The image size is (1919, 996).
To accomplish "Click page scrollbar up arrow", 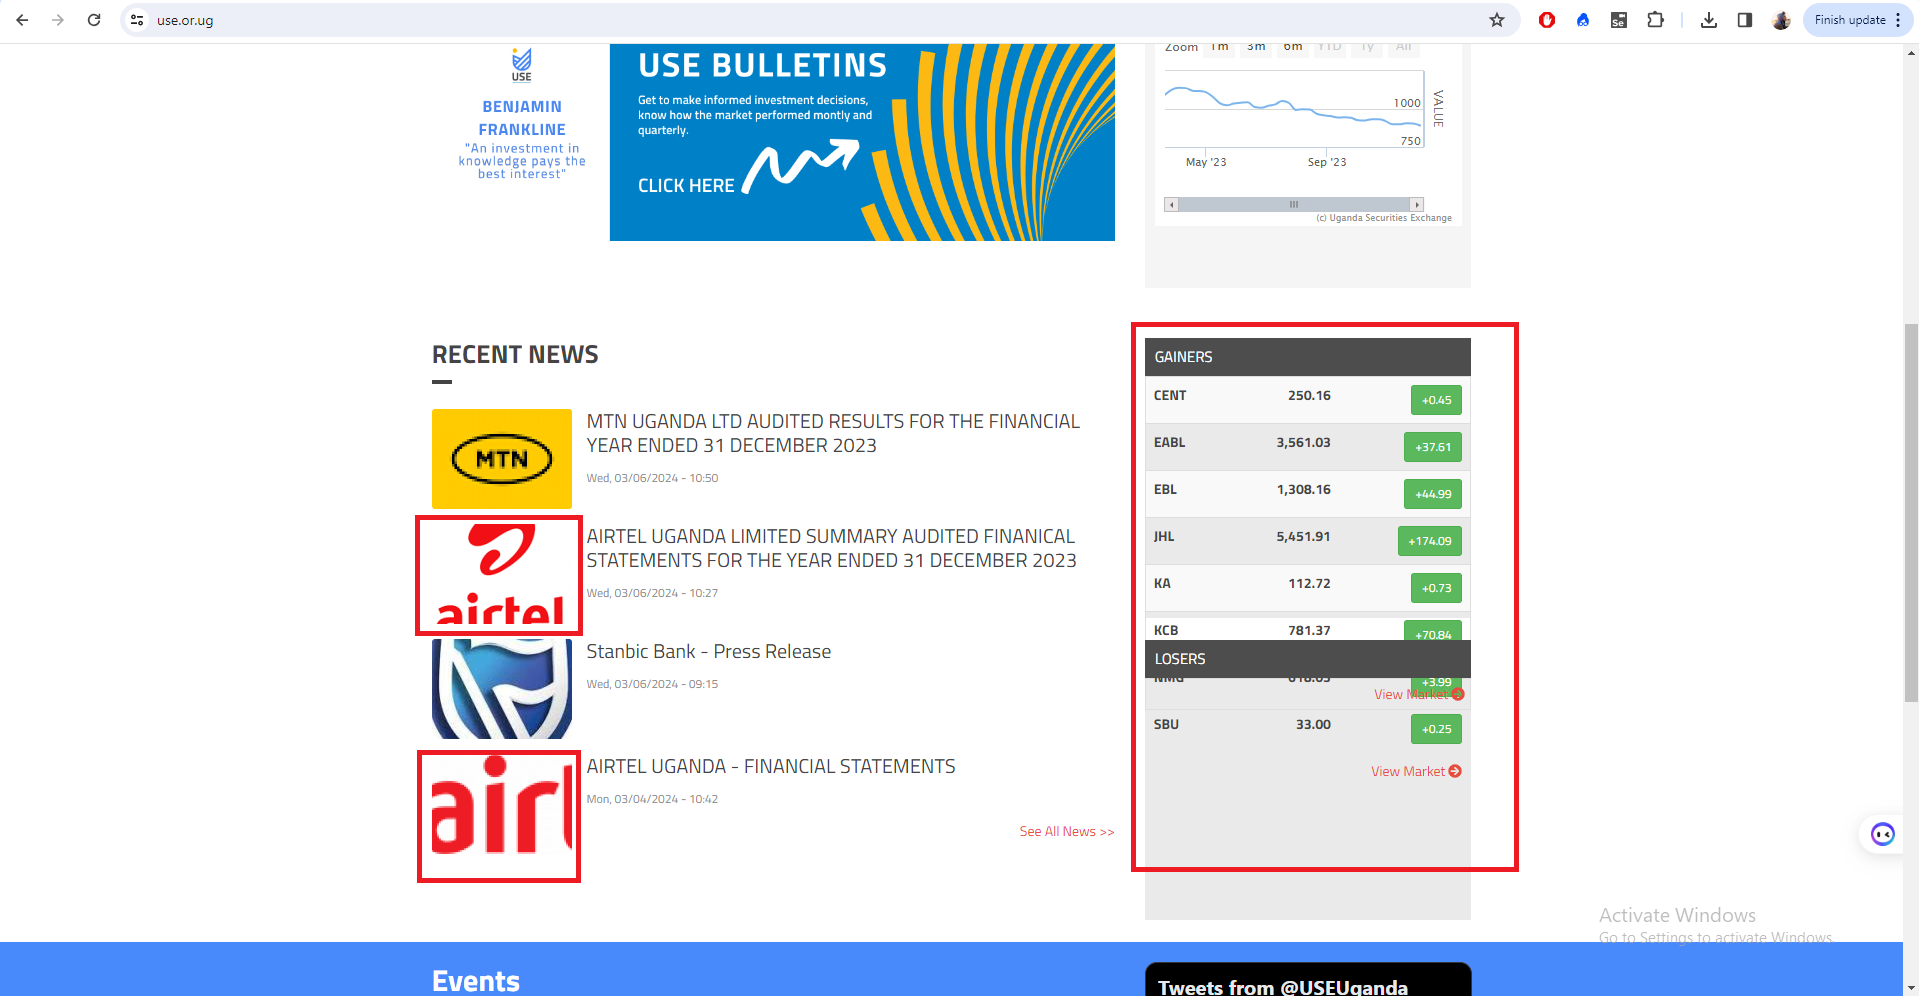I will tap(1911, 53).
